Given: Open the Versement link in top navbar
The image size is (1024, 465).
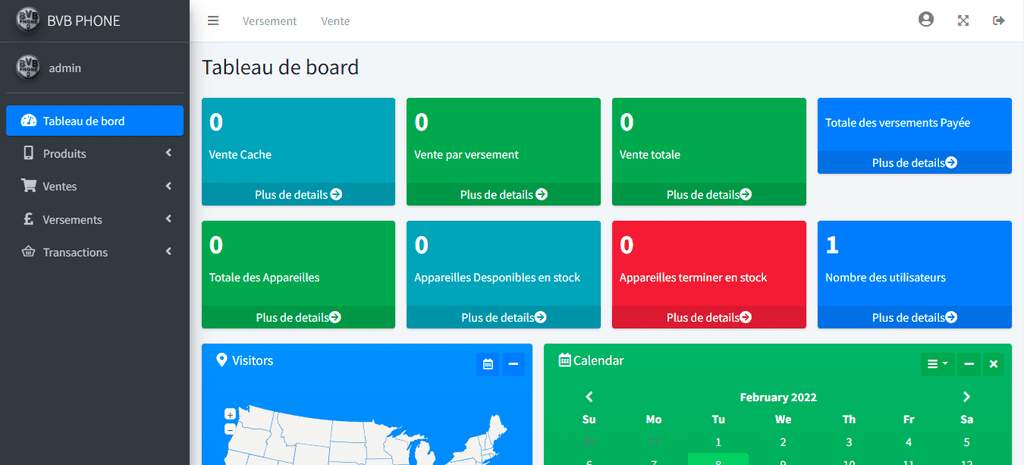Looking at the screenshot, I should point(270,21).
